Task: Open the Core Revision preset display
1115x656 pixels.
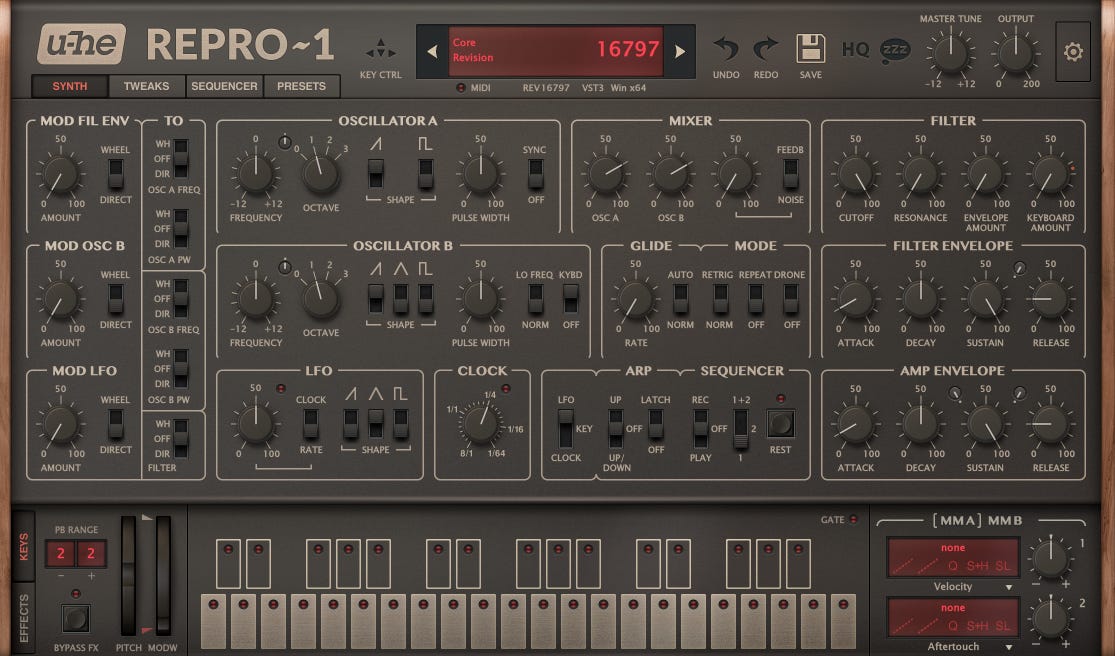Action: pyautogui.click(x=556, y=50)
